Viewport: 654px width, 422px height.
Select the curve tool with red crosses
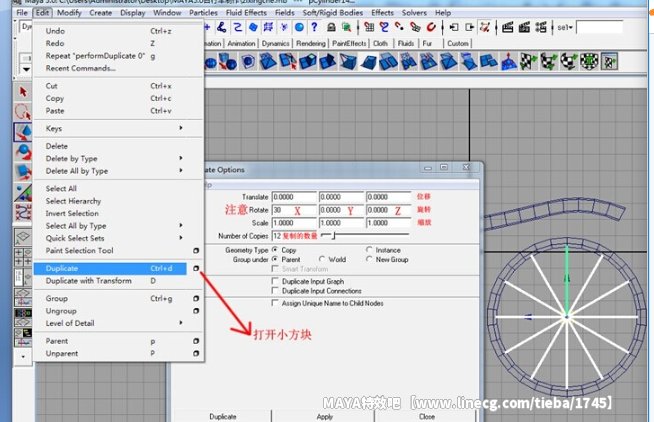pyautogui.click(x=23, y=212)
